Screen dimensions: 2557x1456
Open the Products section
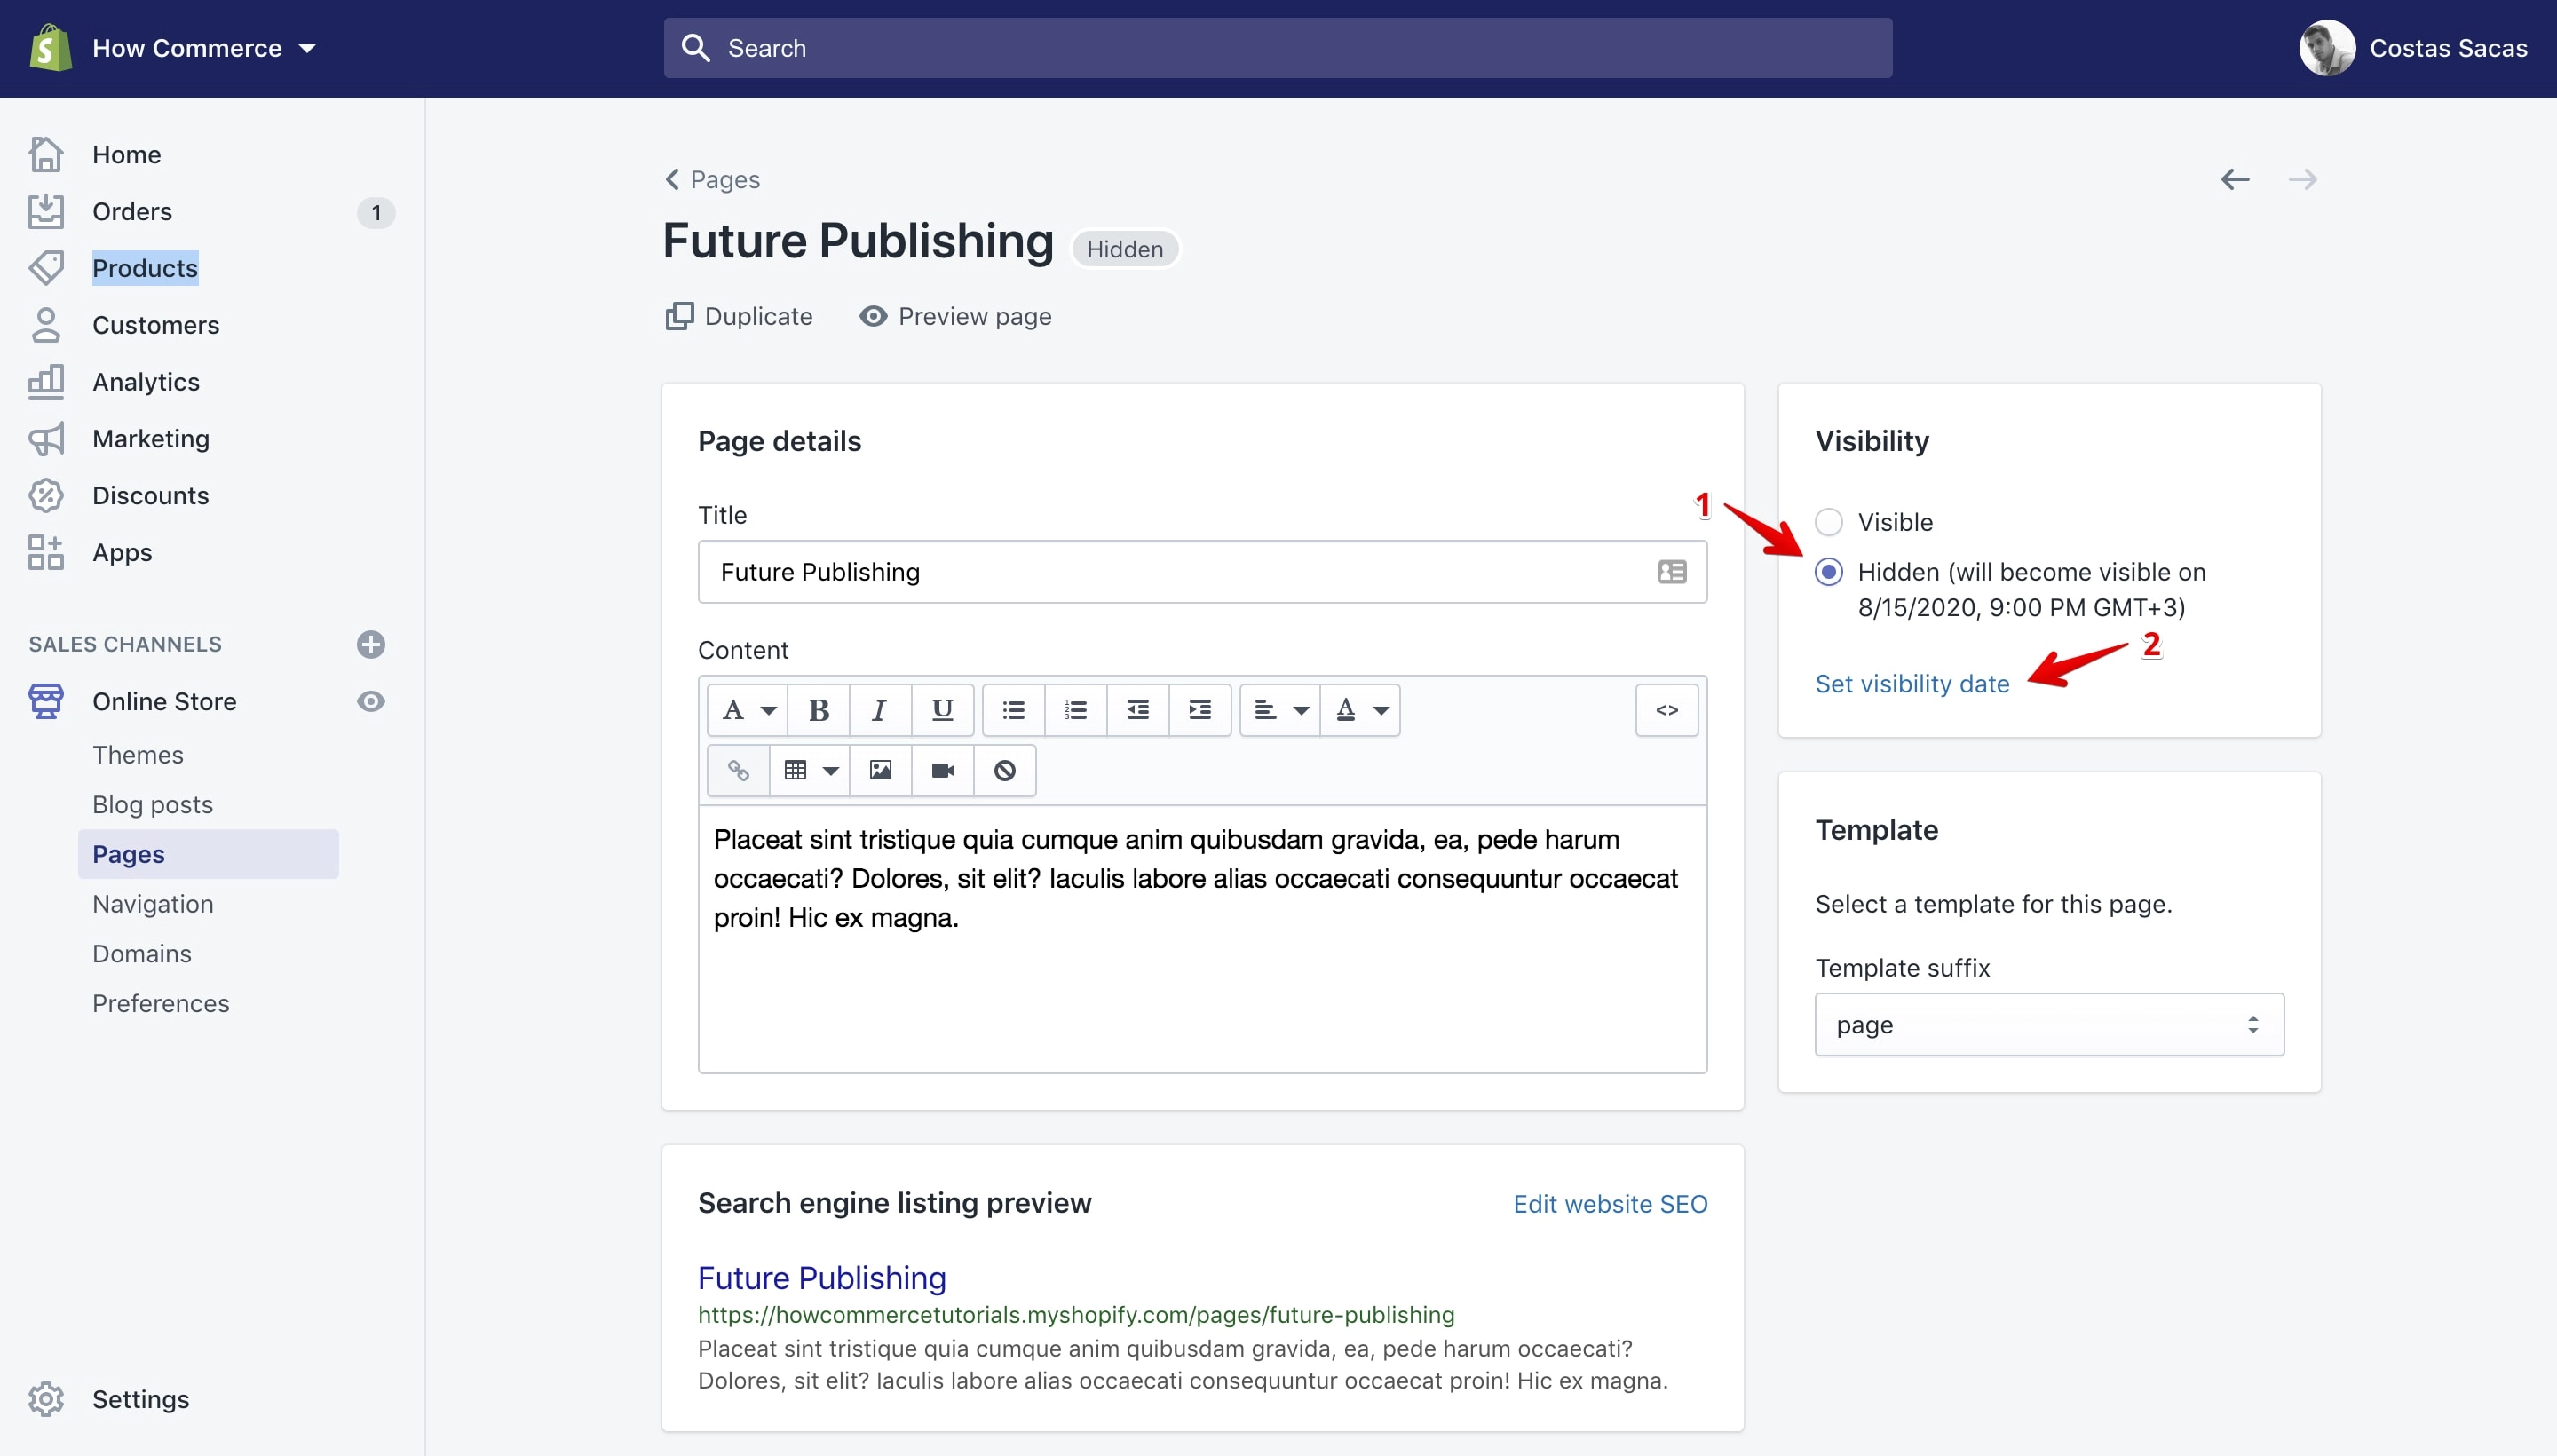tap(145, 268)
